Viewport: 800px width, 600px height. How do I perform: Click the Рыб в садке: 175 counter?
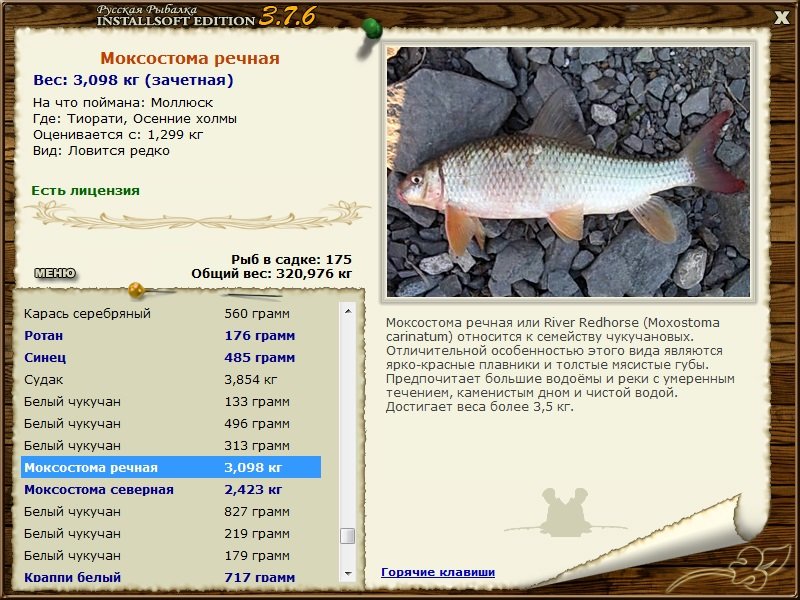(291, 259)
